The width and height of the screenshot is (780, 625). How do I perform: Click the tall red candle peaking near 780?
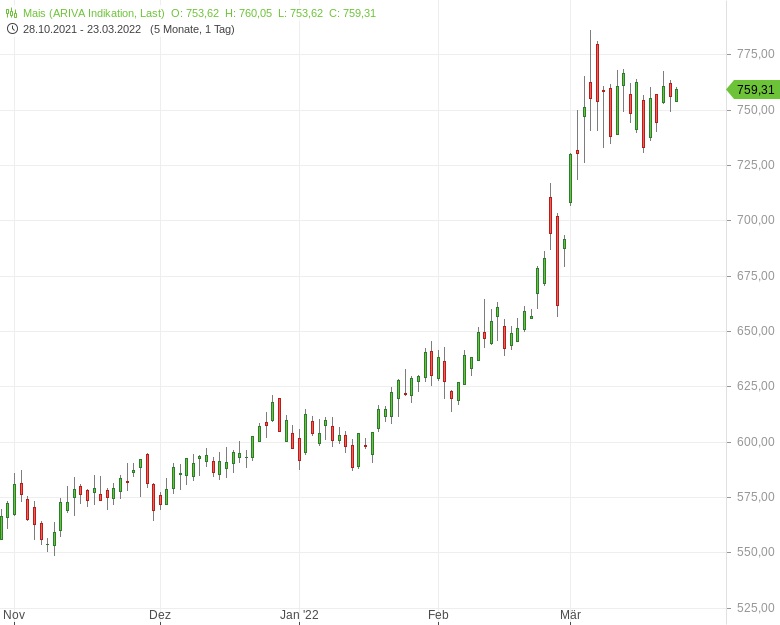tap(597, 73)
